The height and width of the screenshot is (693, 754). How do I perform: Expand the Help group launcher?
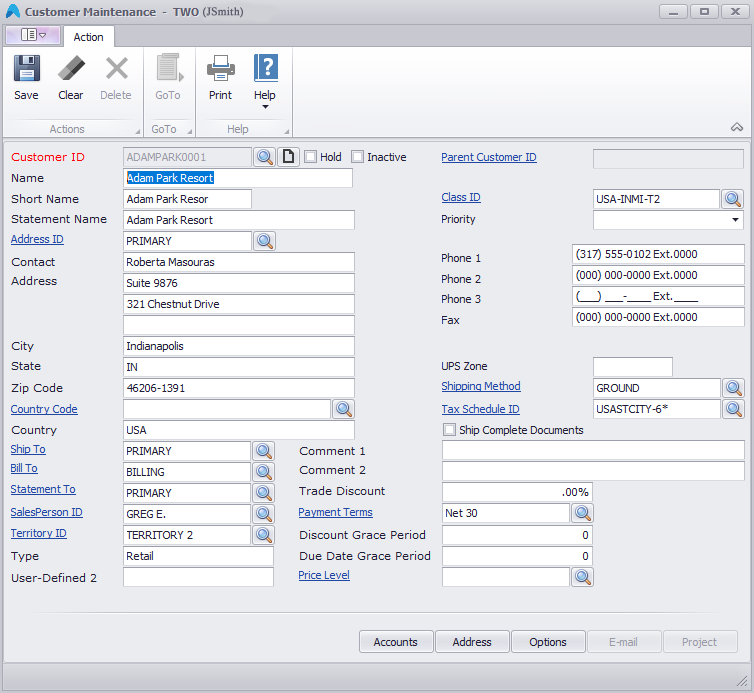pyautogui.click(x=287, y=131)
